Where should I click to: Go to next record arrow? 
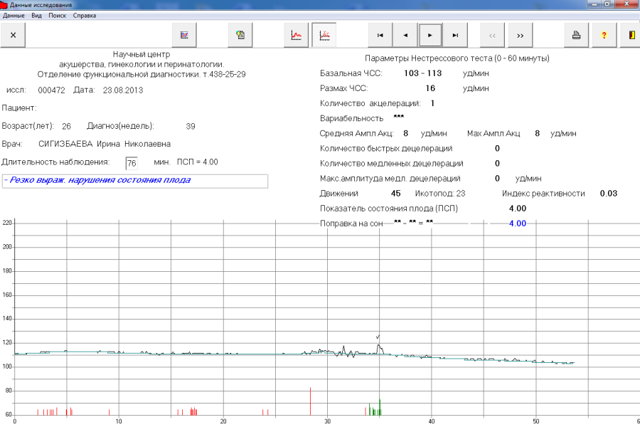coord(430,35)
